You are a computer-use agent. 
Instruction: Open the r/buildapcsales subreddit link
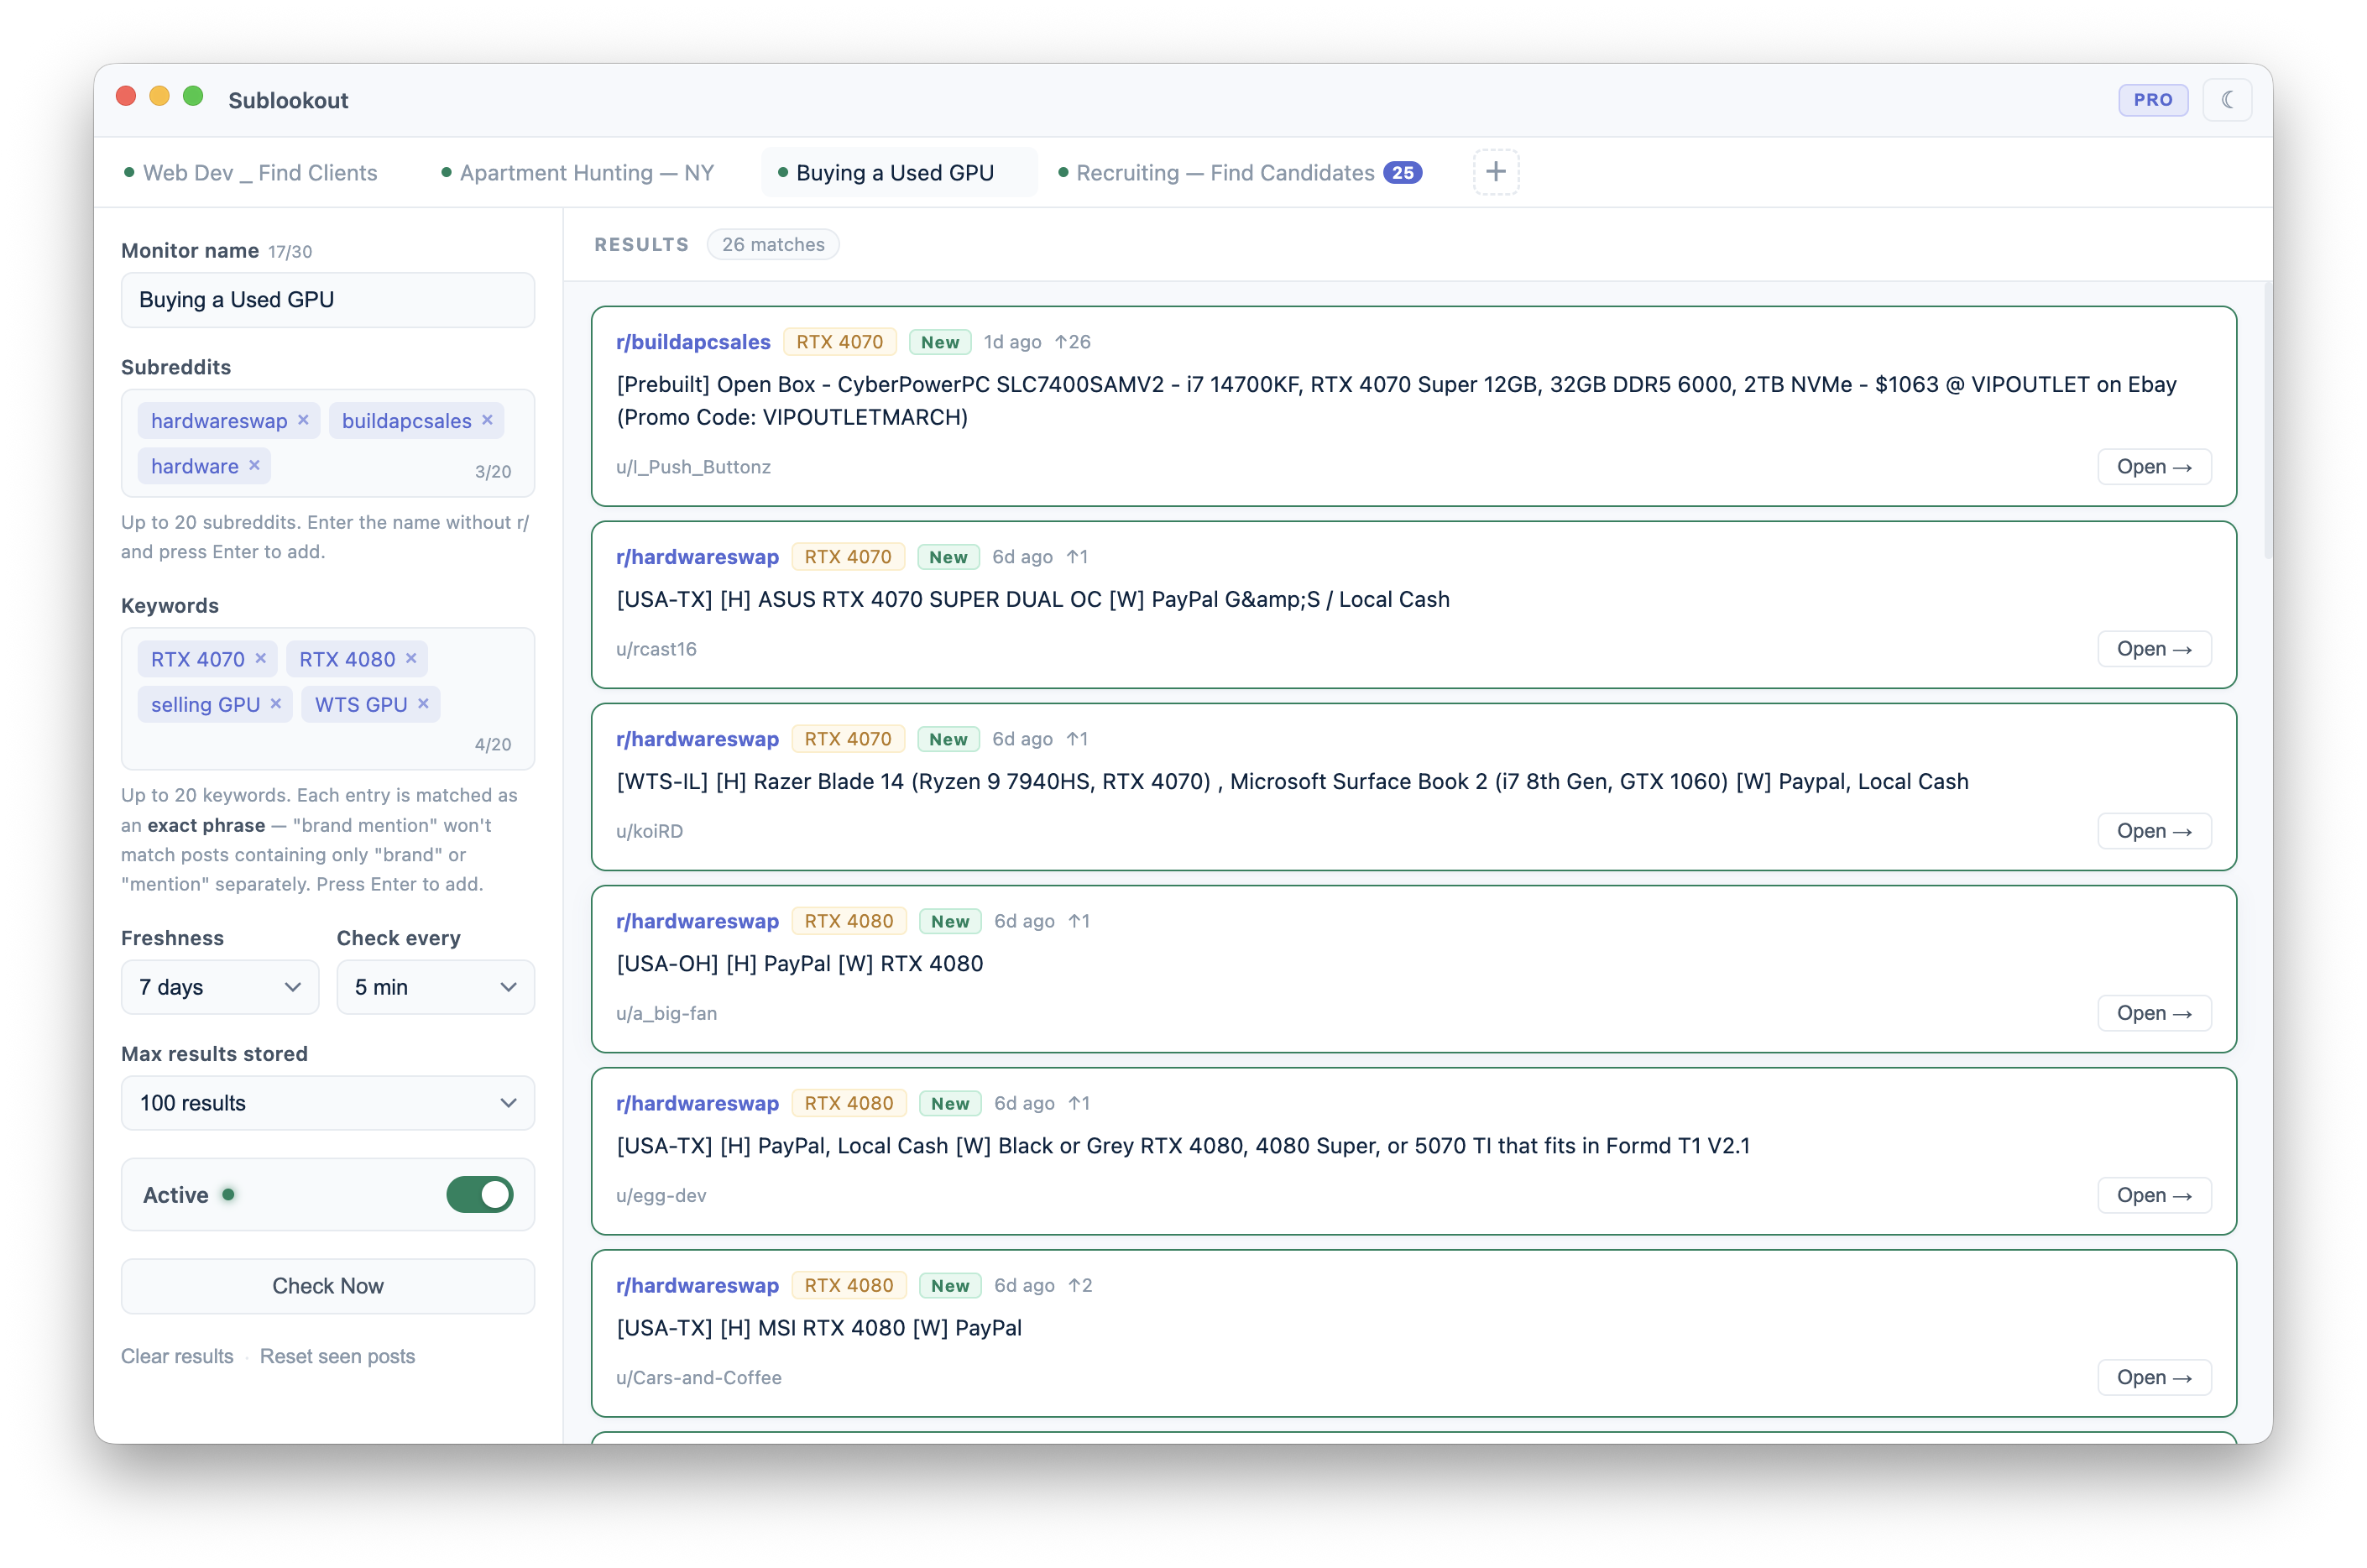[693, 342]
